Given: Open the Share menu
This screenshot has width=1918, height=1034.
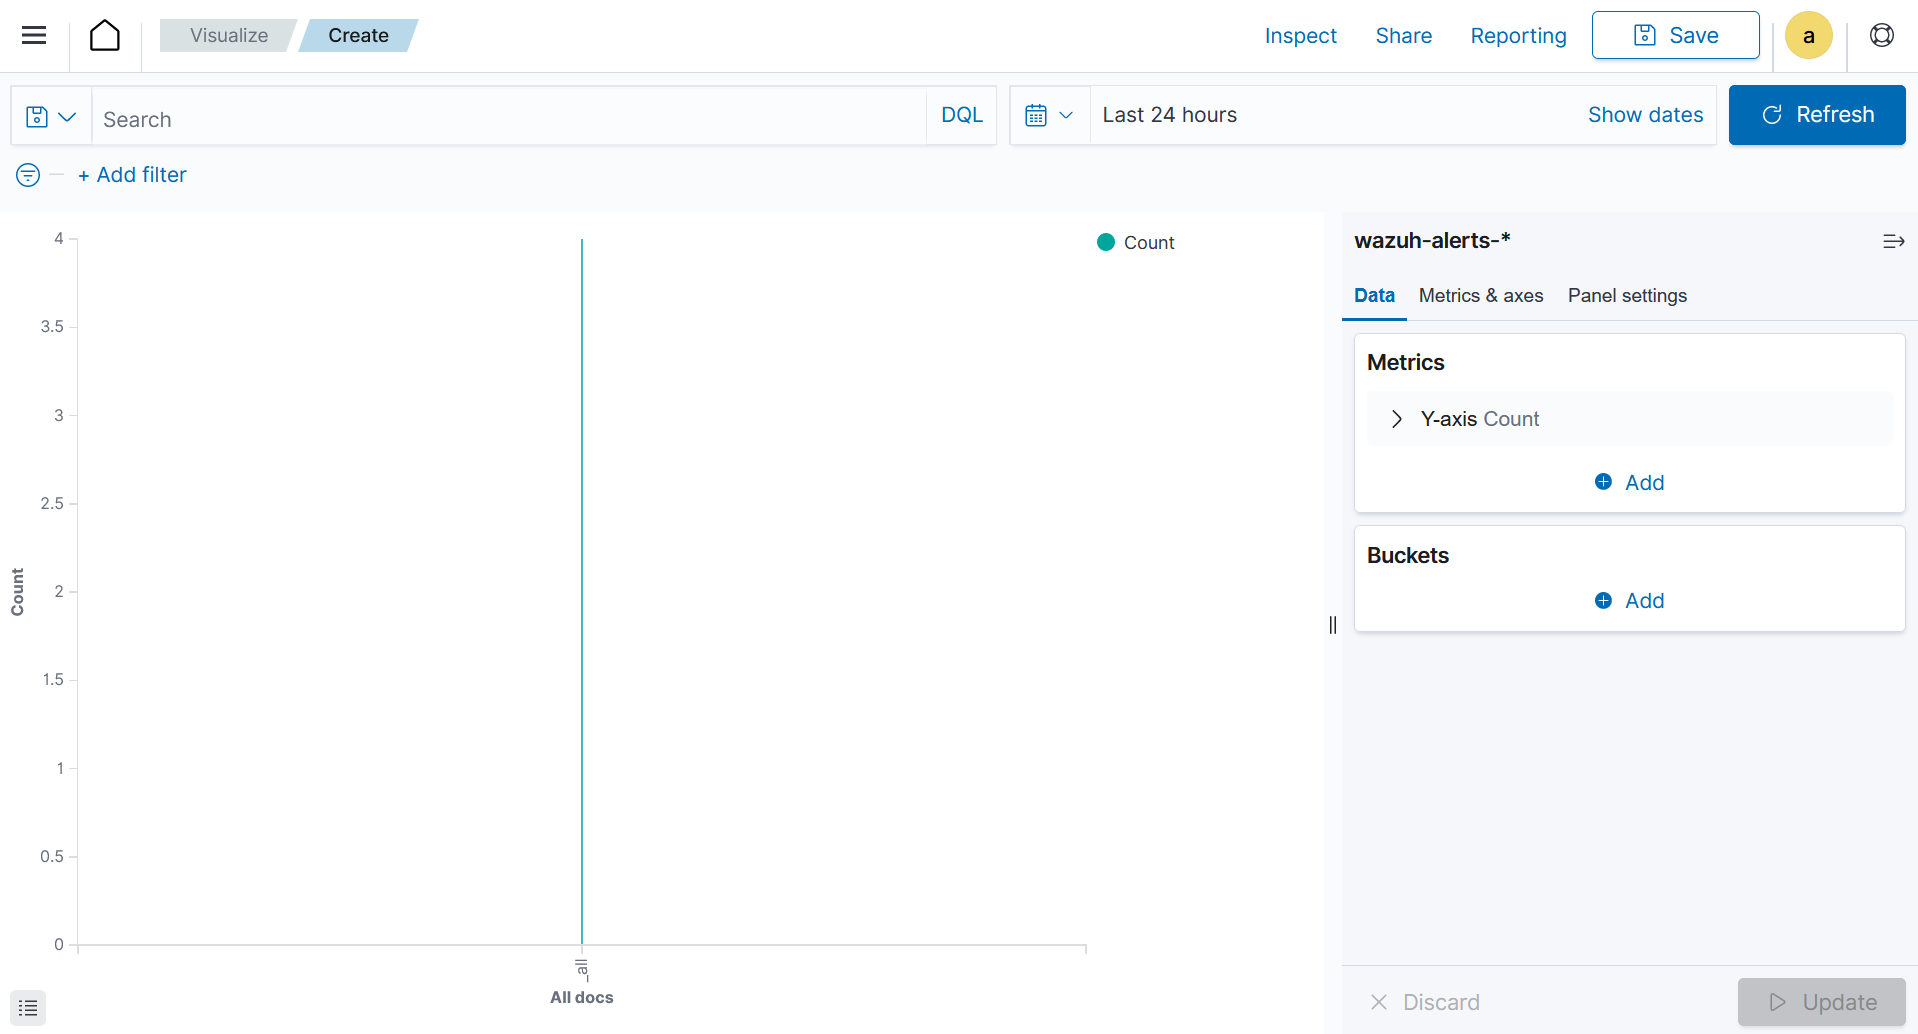Looking at the screenshot, I should 1403,36.
